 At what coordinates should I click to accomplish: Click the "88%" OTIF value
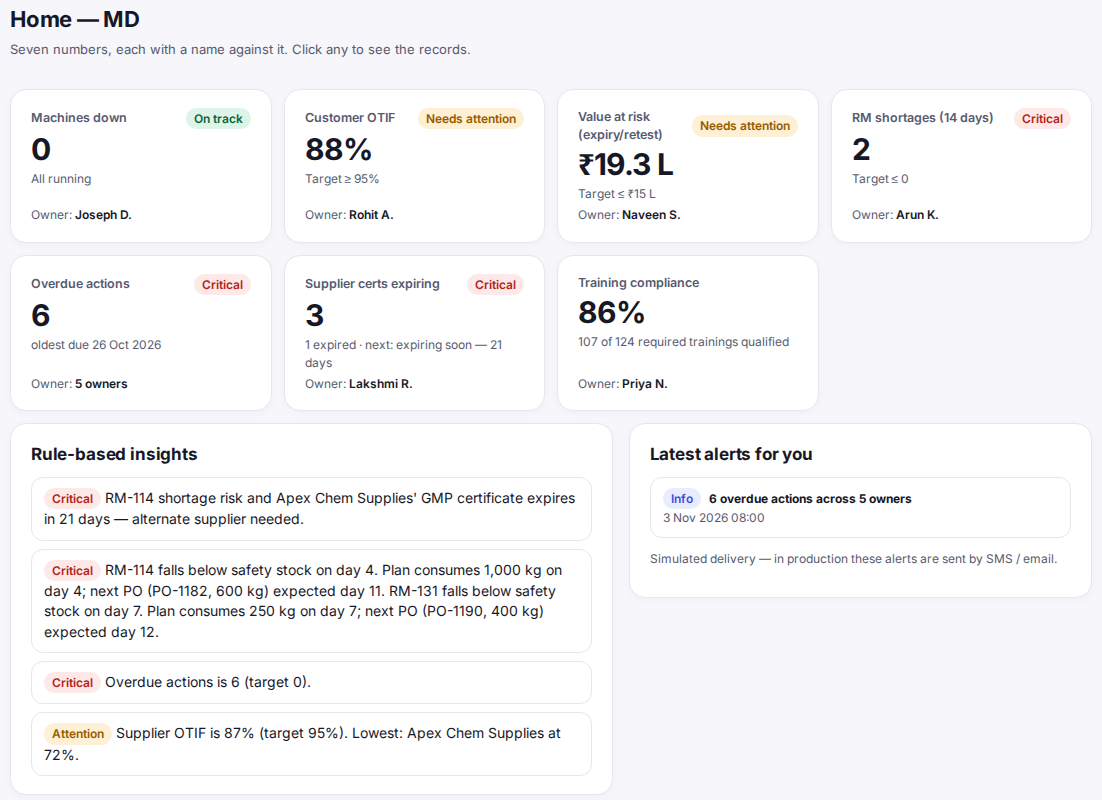click(338, 149)
